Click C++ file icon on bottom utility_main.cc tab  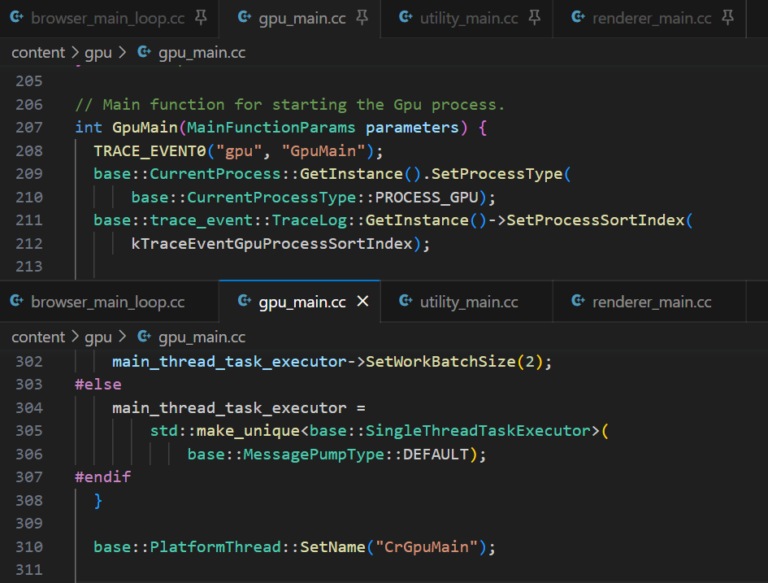click(405, 301)
